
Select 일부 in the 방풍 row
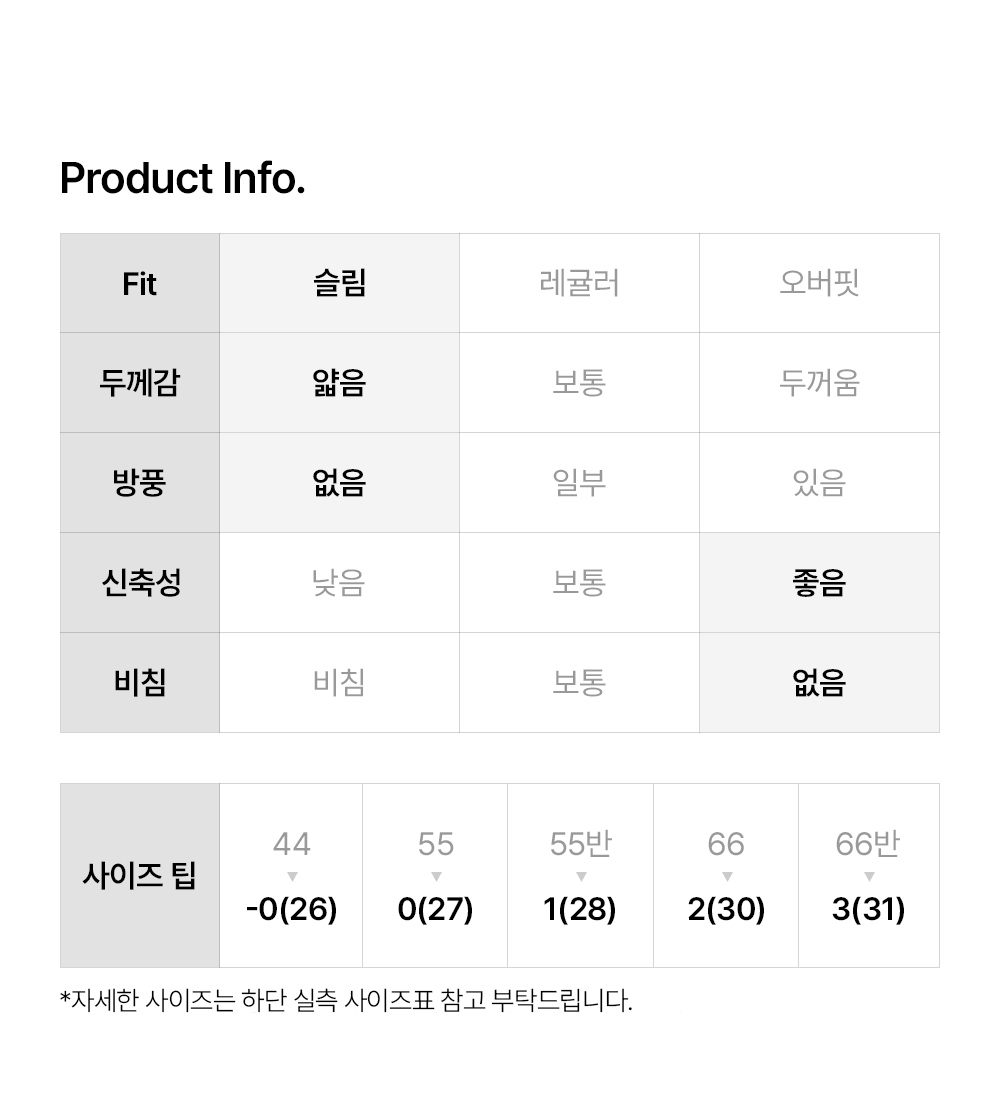coord(579,483)
